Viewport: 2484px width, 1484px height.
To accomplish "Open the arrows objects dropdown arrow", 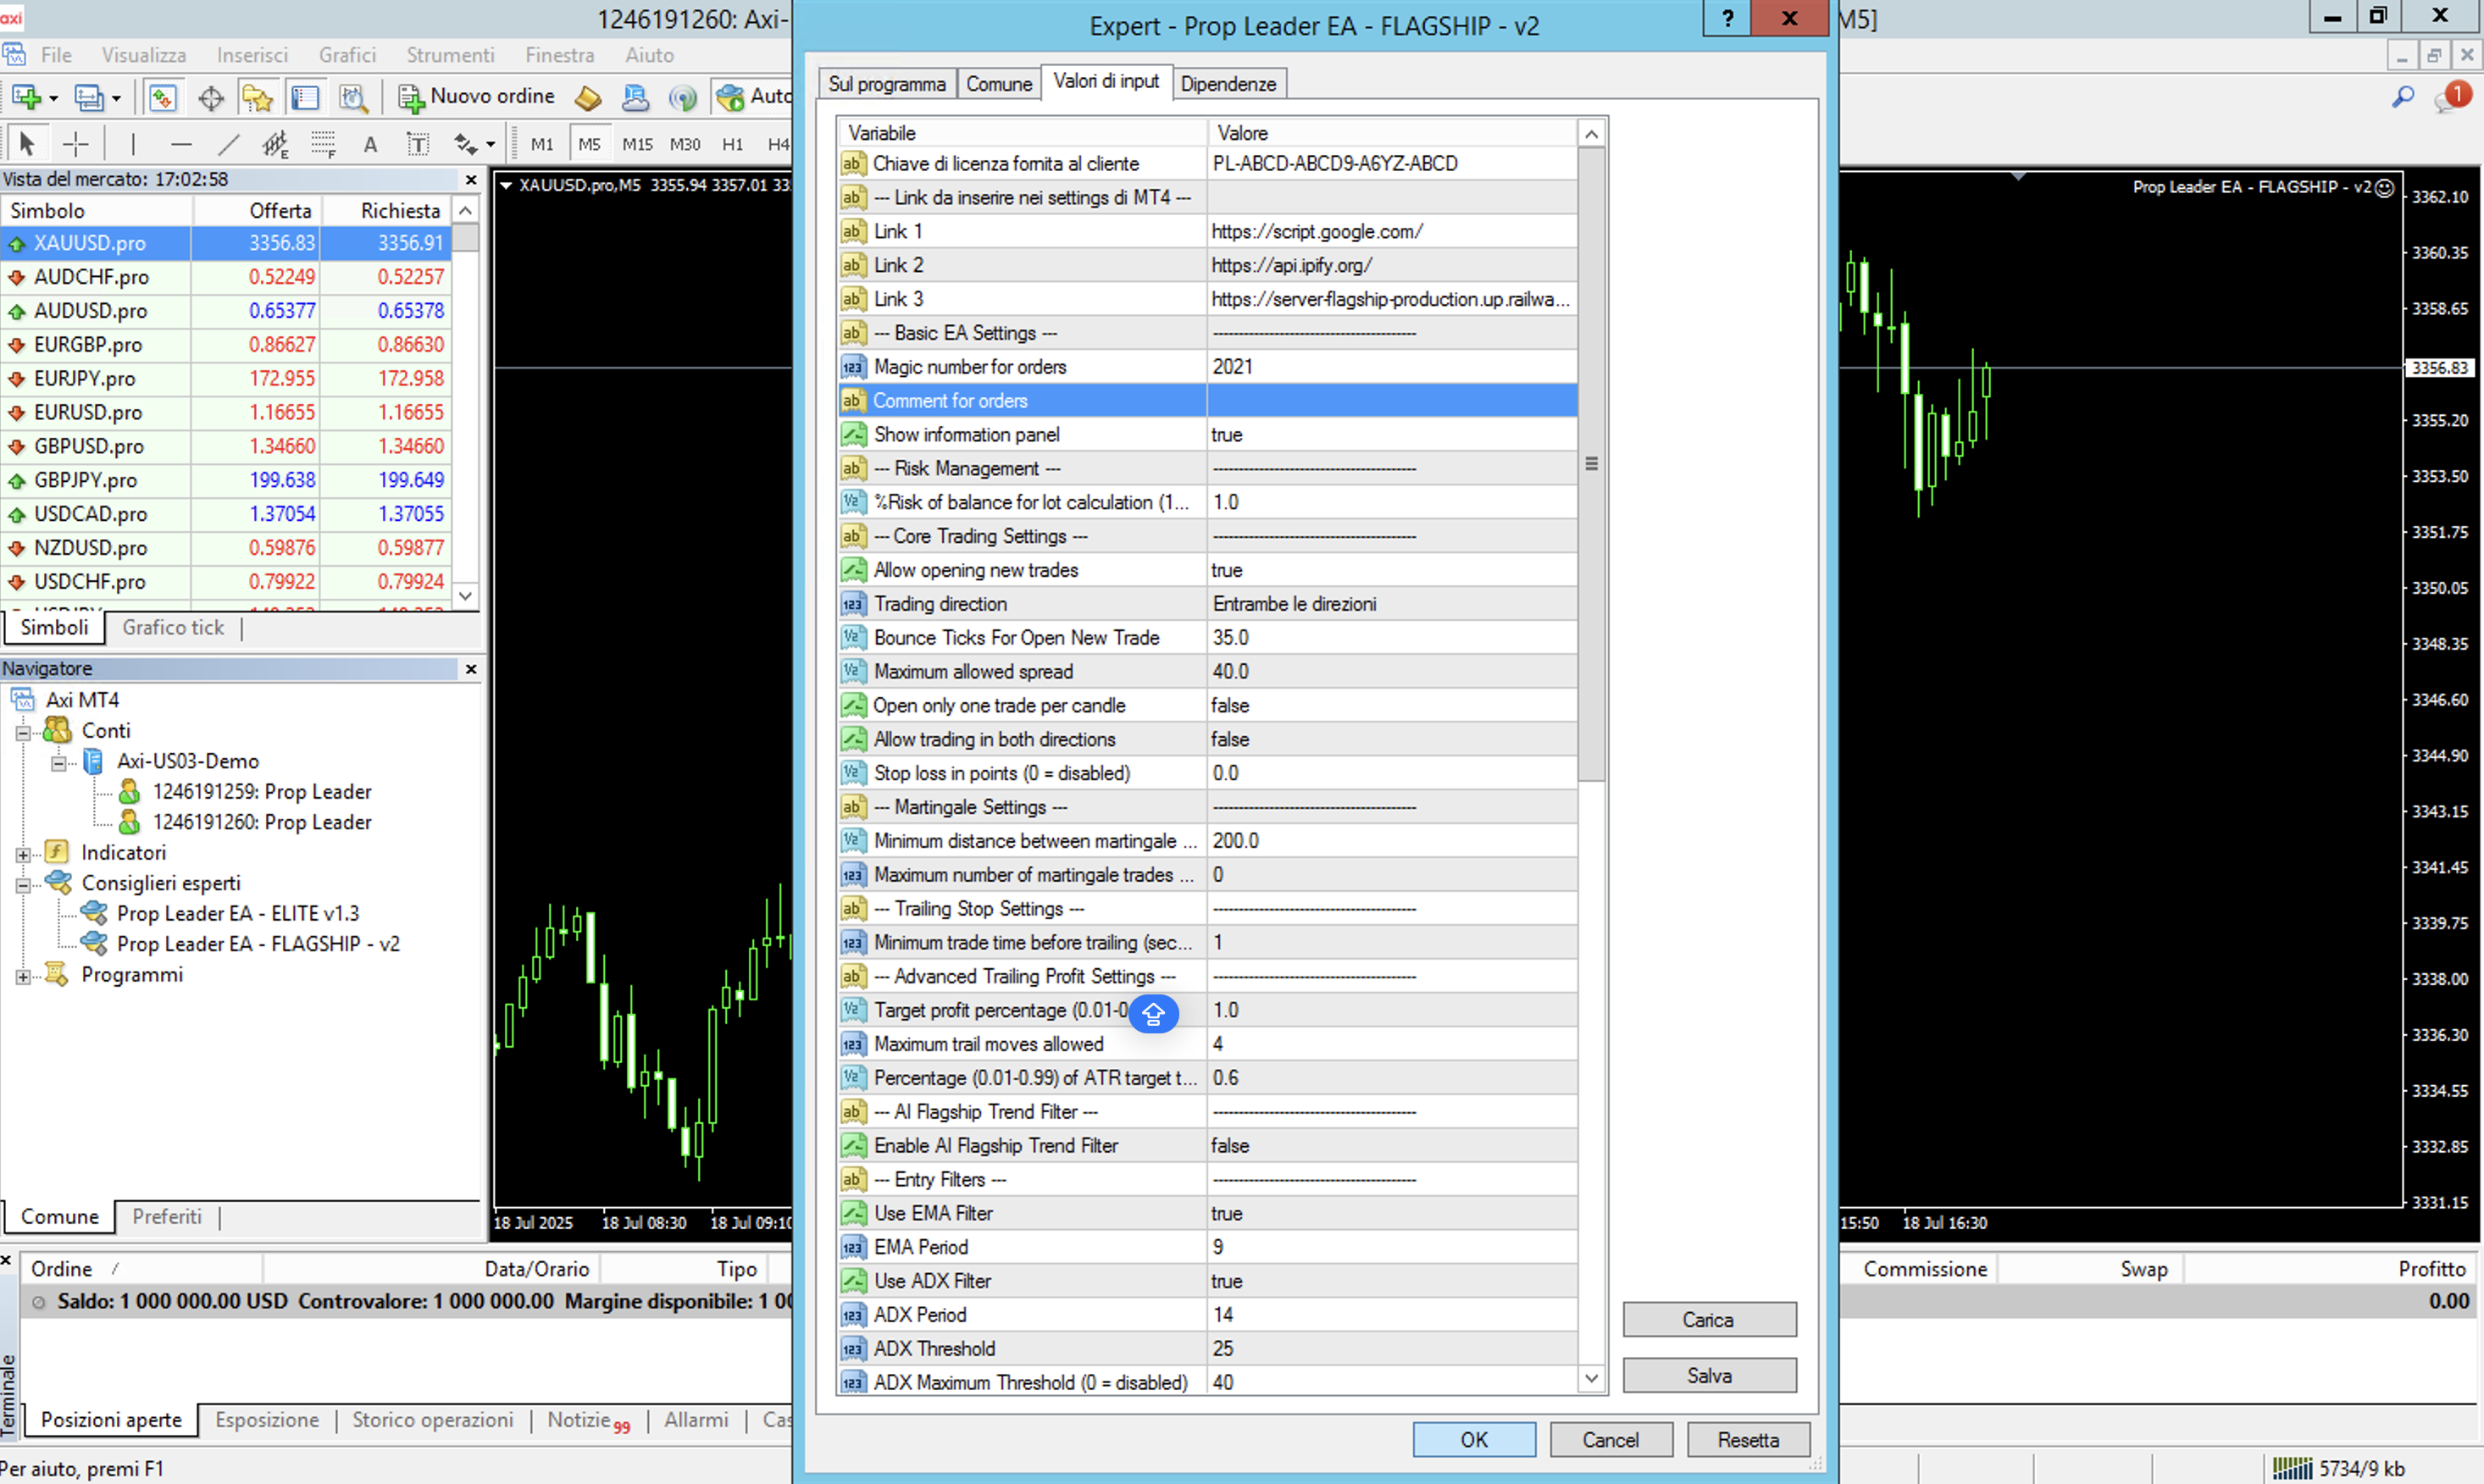I will [x=491, y=144].
